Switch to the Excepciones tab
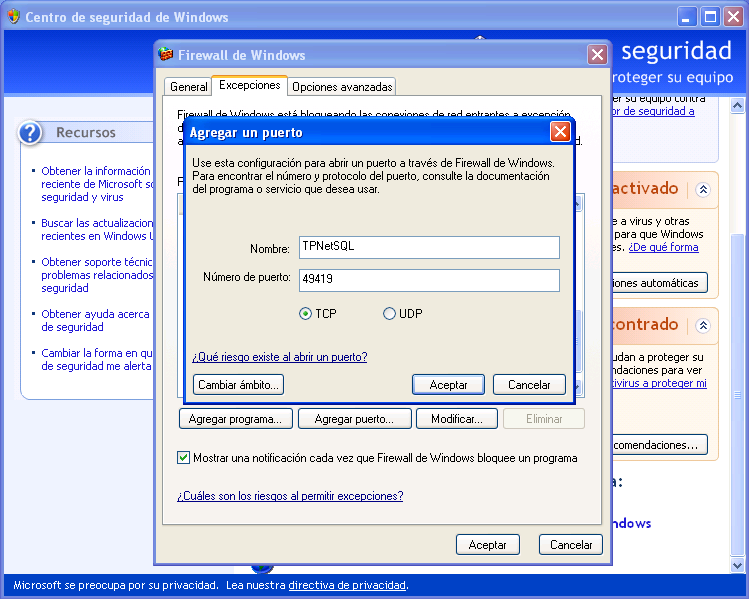 (249, 85)
